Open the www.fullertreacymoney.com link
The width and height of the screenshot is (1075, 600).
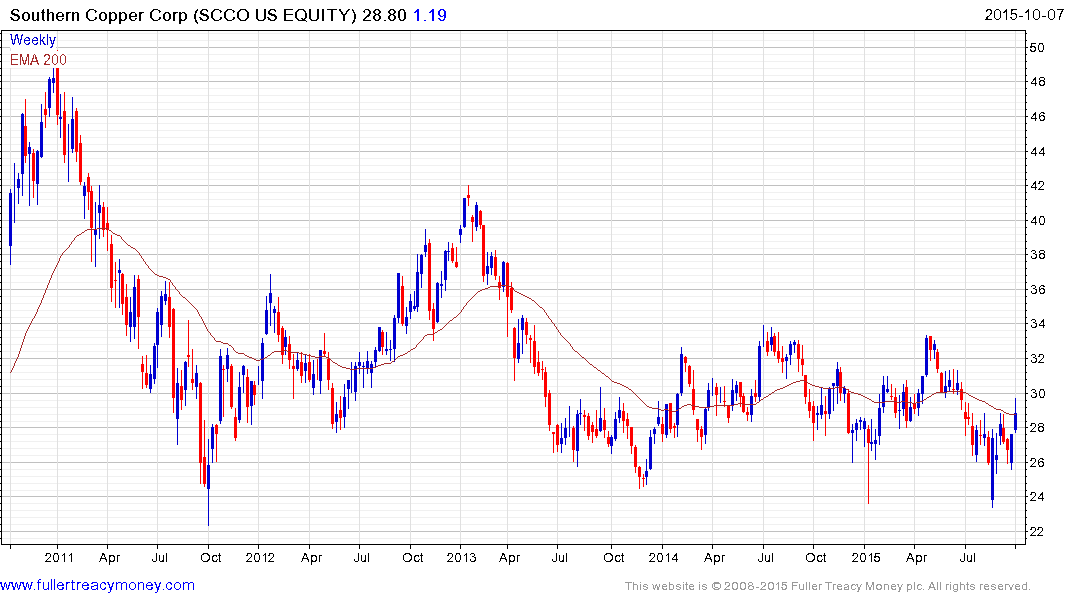[97, 586]
